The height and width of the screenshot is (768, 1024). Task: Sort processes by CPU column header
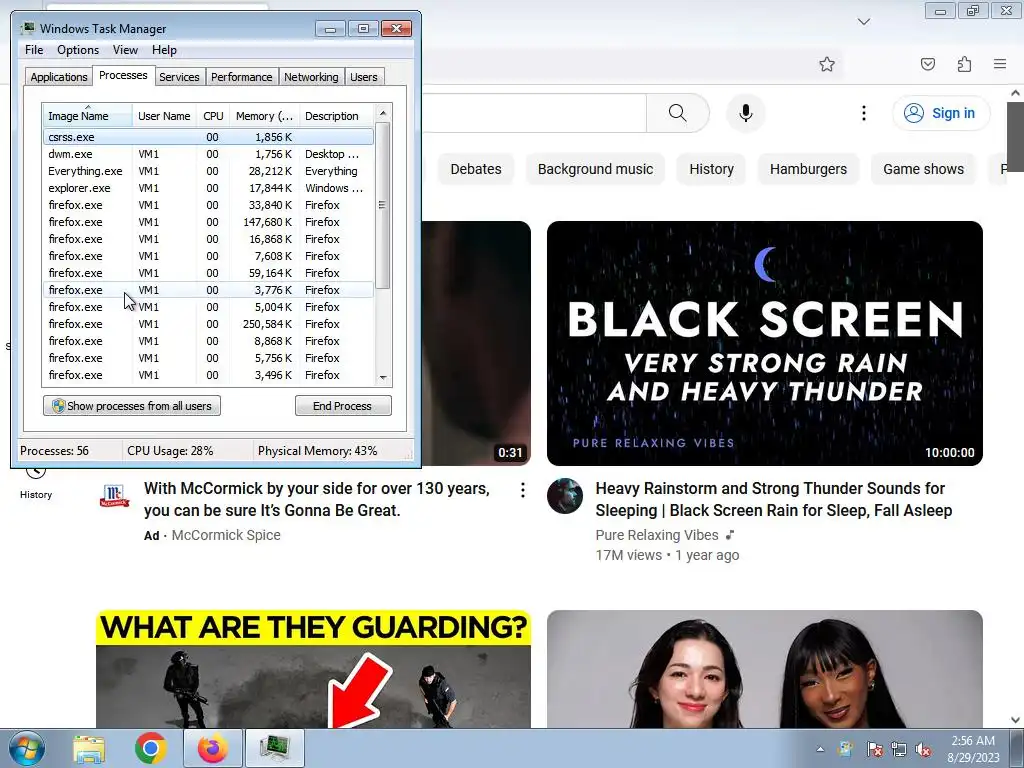(x=213, y=116)
